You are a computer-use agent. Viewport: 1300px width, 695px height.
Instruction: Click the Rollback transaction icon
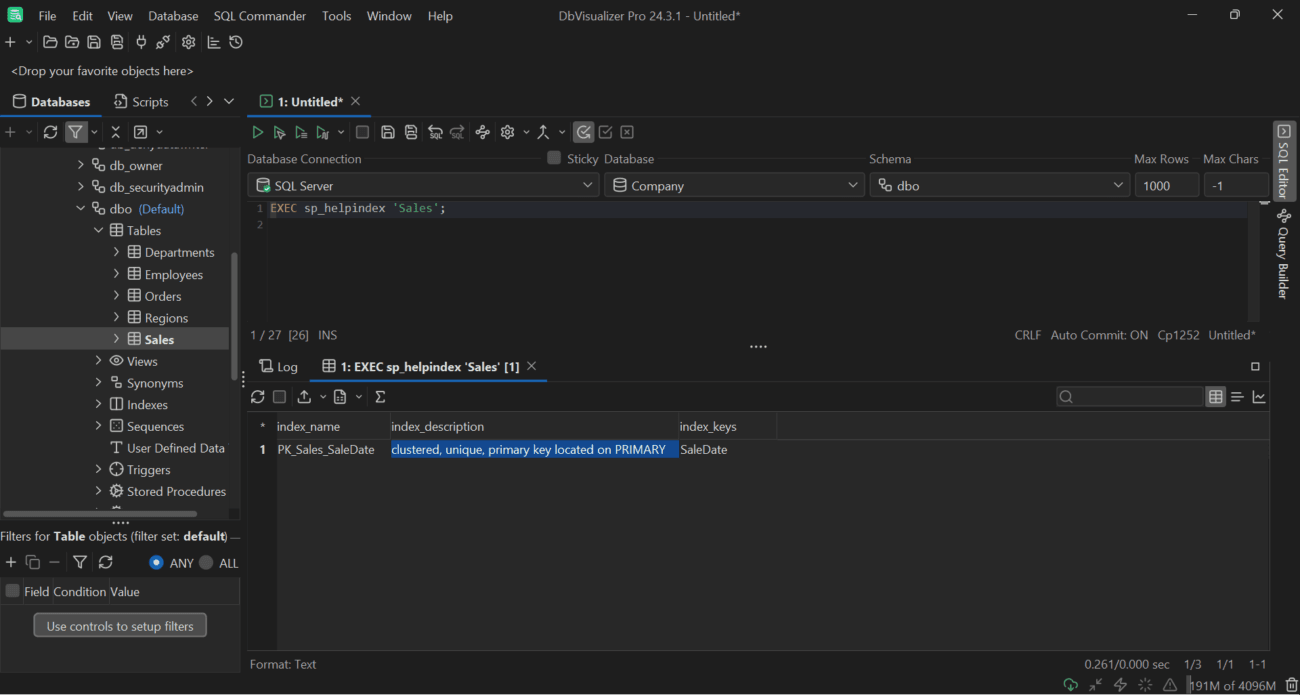pos(626,131)
